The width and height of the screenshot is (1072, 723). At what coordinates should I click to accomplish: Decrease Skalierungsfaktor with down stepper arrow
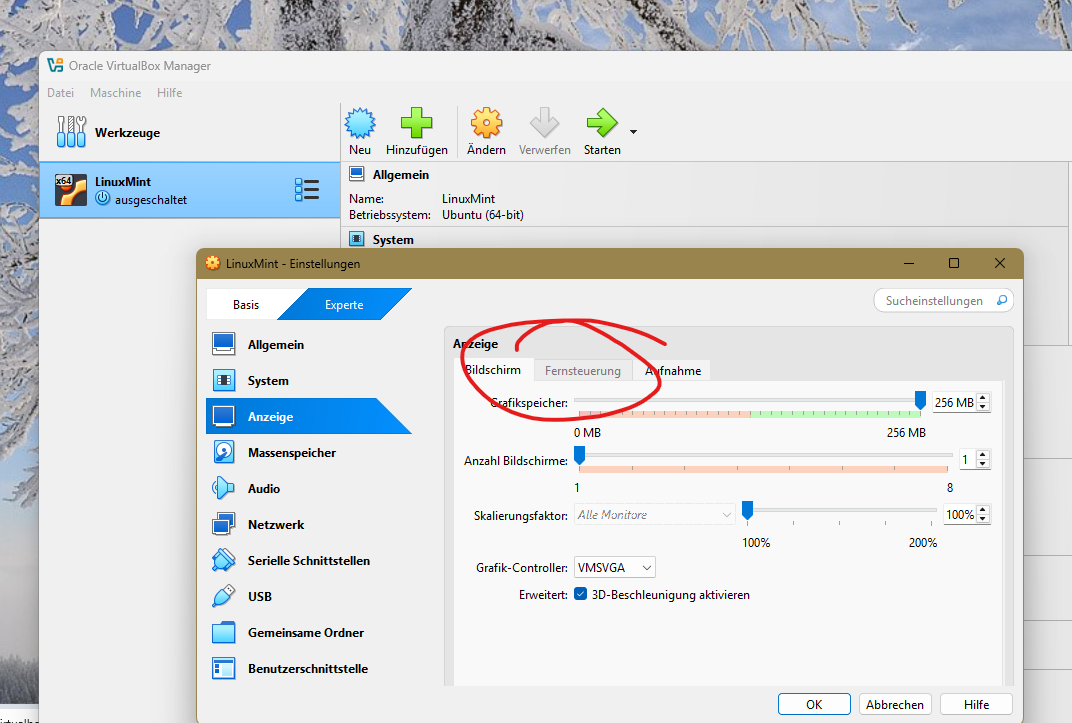pyautogui.click(x=983, y=519)
